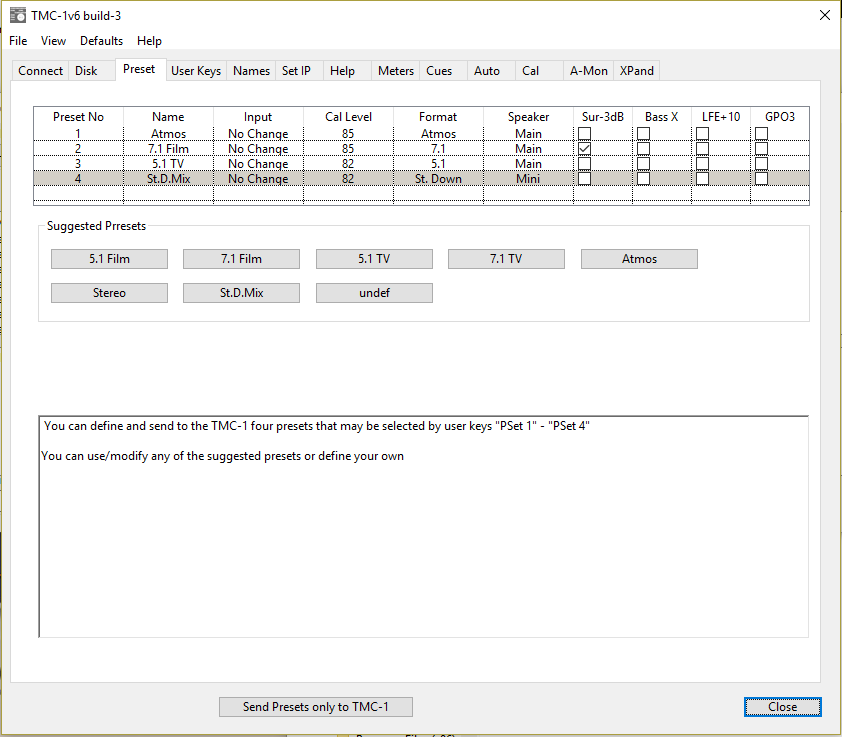The image size is (842, 737).
Task: Enable GPO3 for preset 3 5.1 TV
Action: point(761,163)
